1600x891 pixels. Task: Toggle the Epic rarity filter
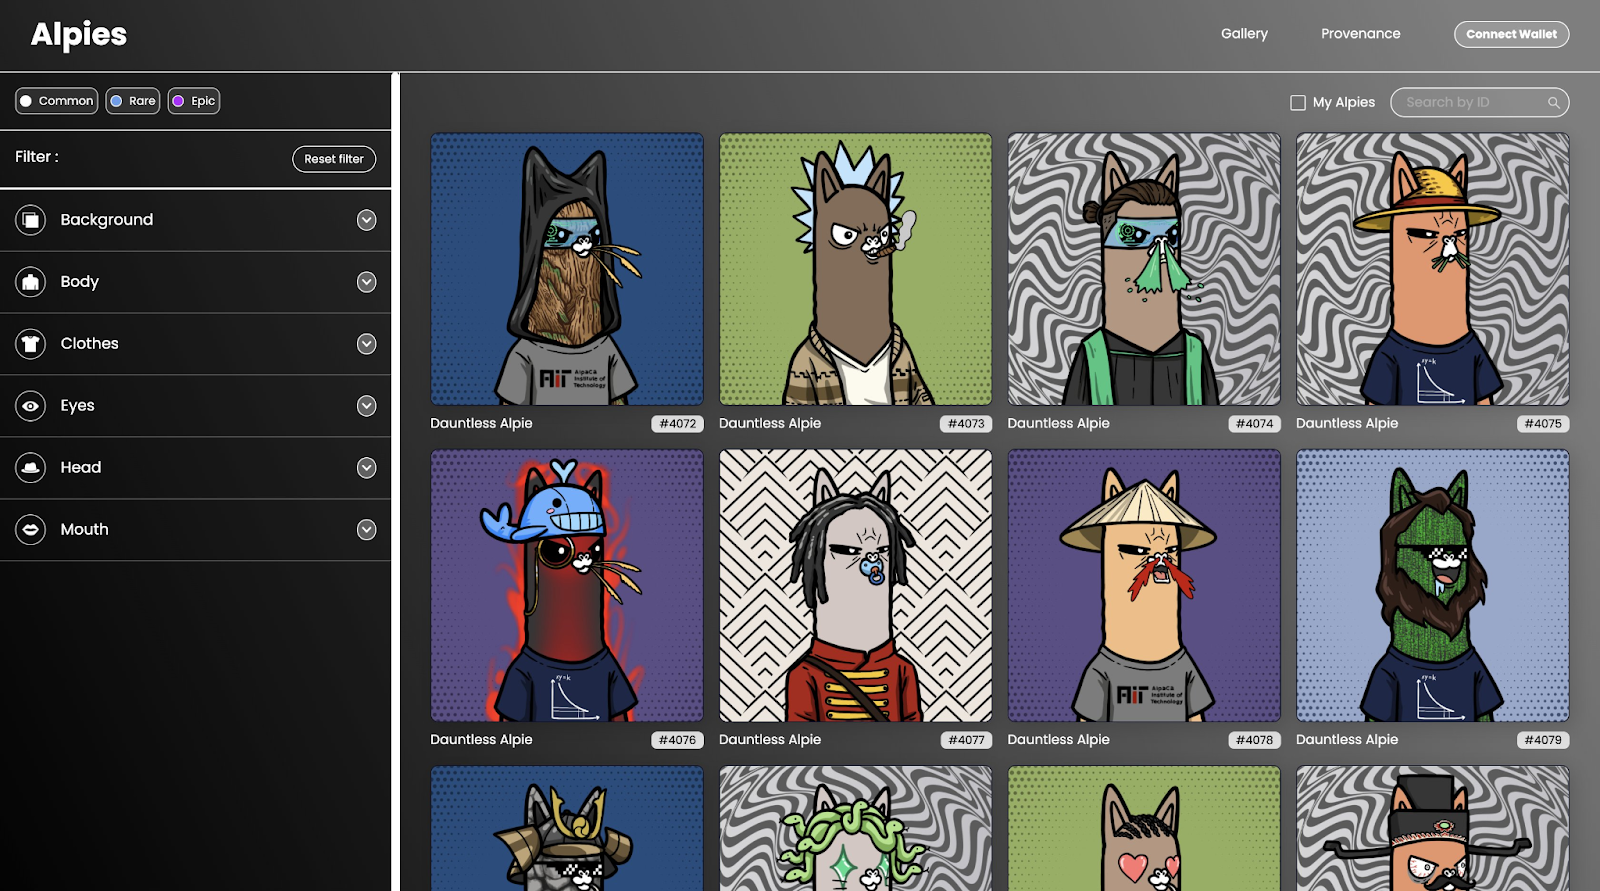coord(194,101)
